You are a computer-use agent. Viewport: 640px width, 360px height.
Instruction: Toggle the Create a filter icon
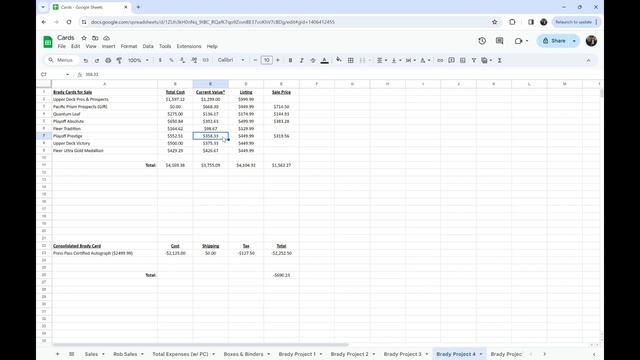coord(474,60)
